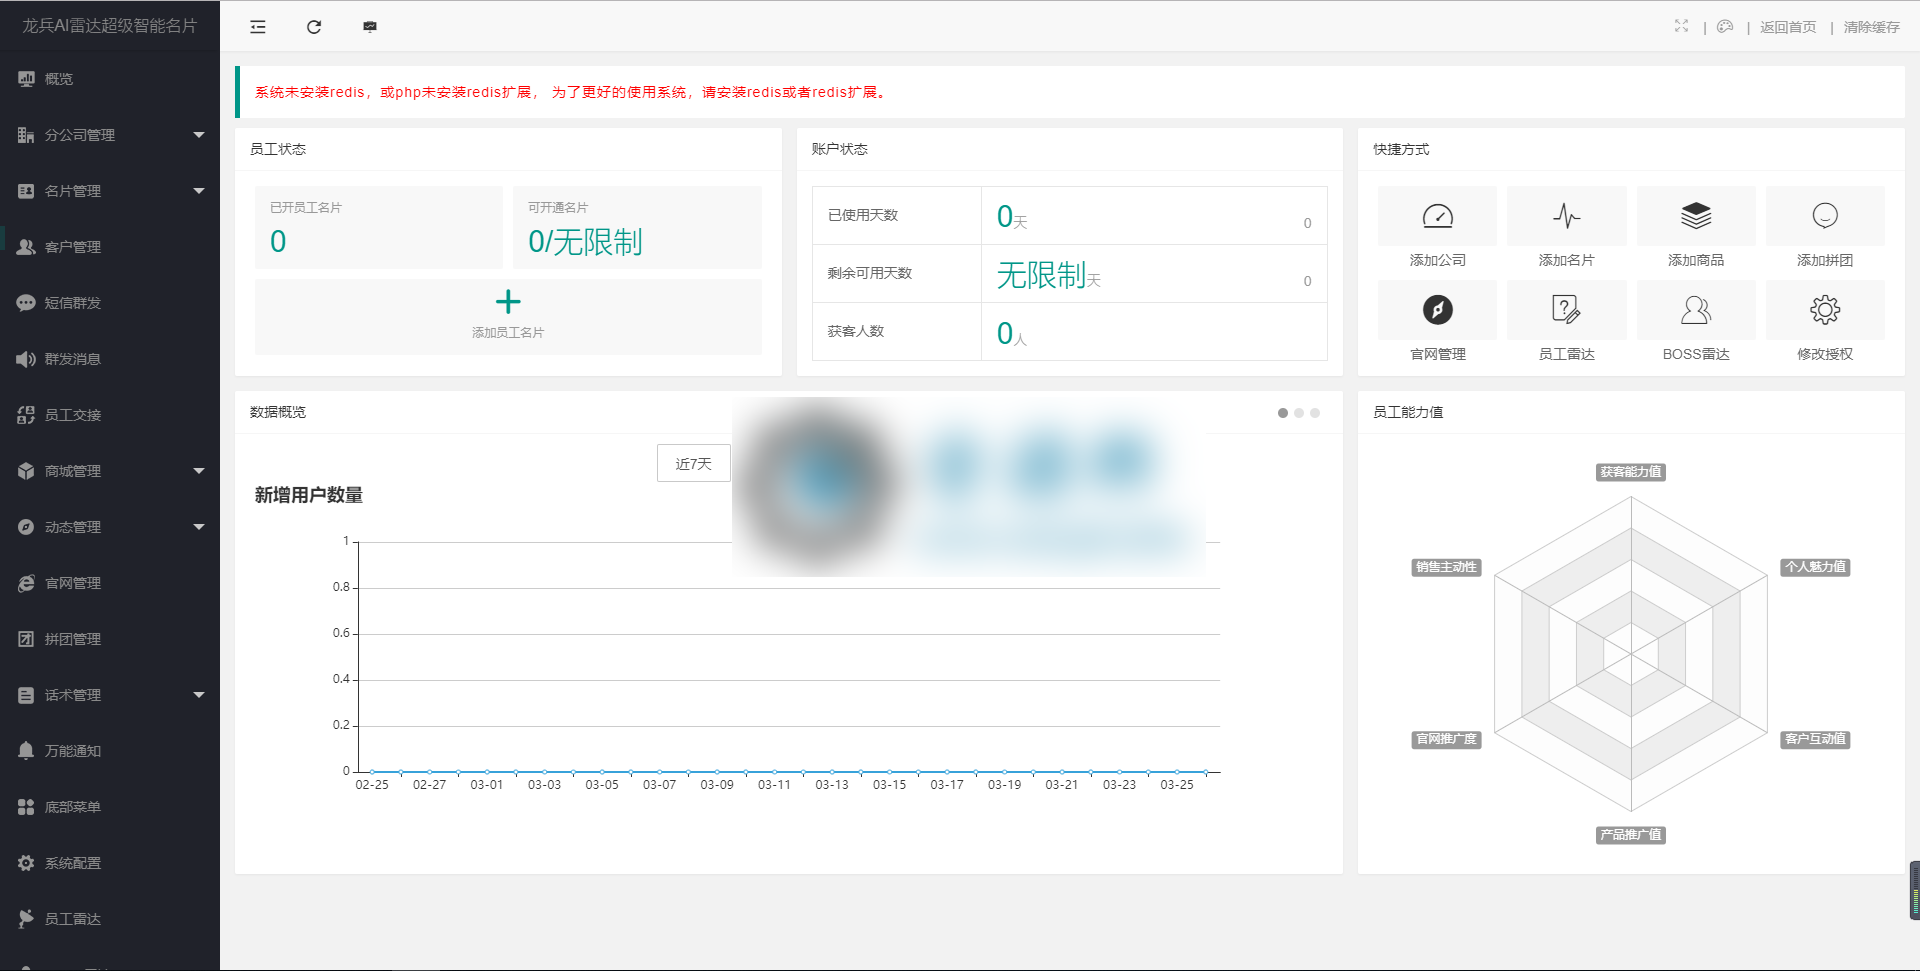Click the refresh page icon
The image size is (1920, 971).
(314, 27)
